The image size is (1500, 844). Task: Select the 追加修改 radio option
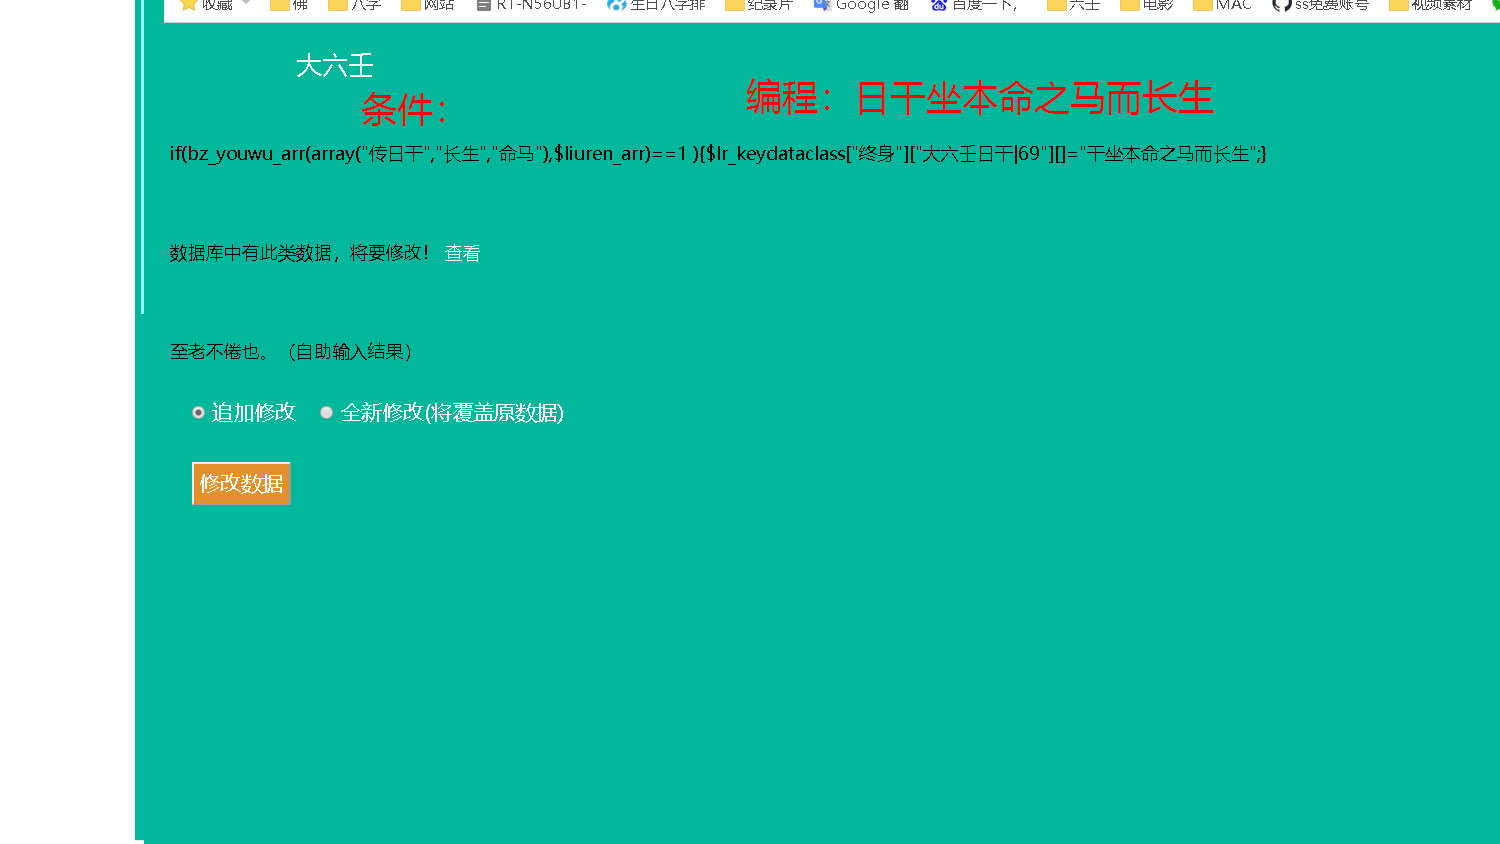coord(199,413)
